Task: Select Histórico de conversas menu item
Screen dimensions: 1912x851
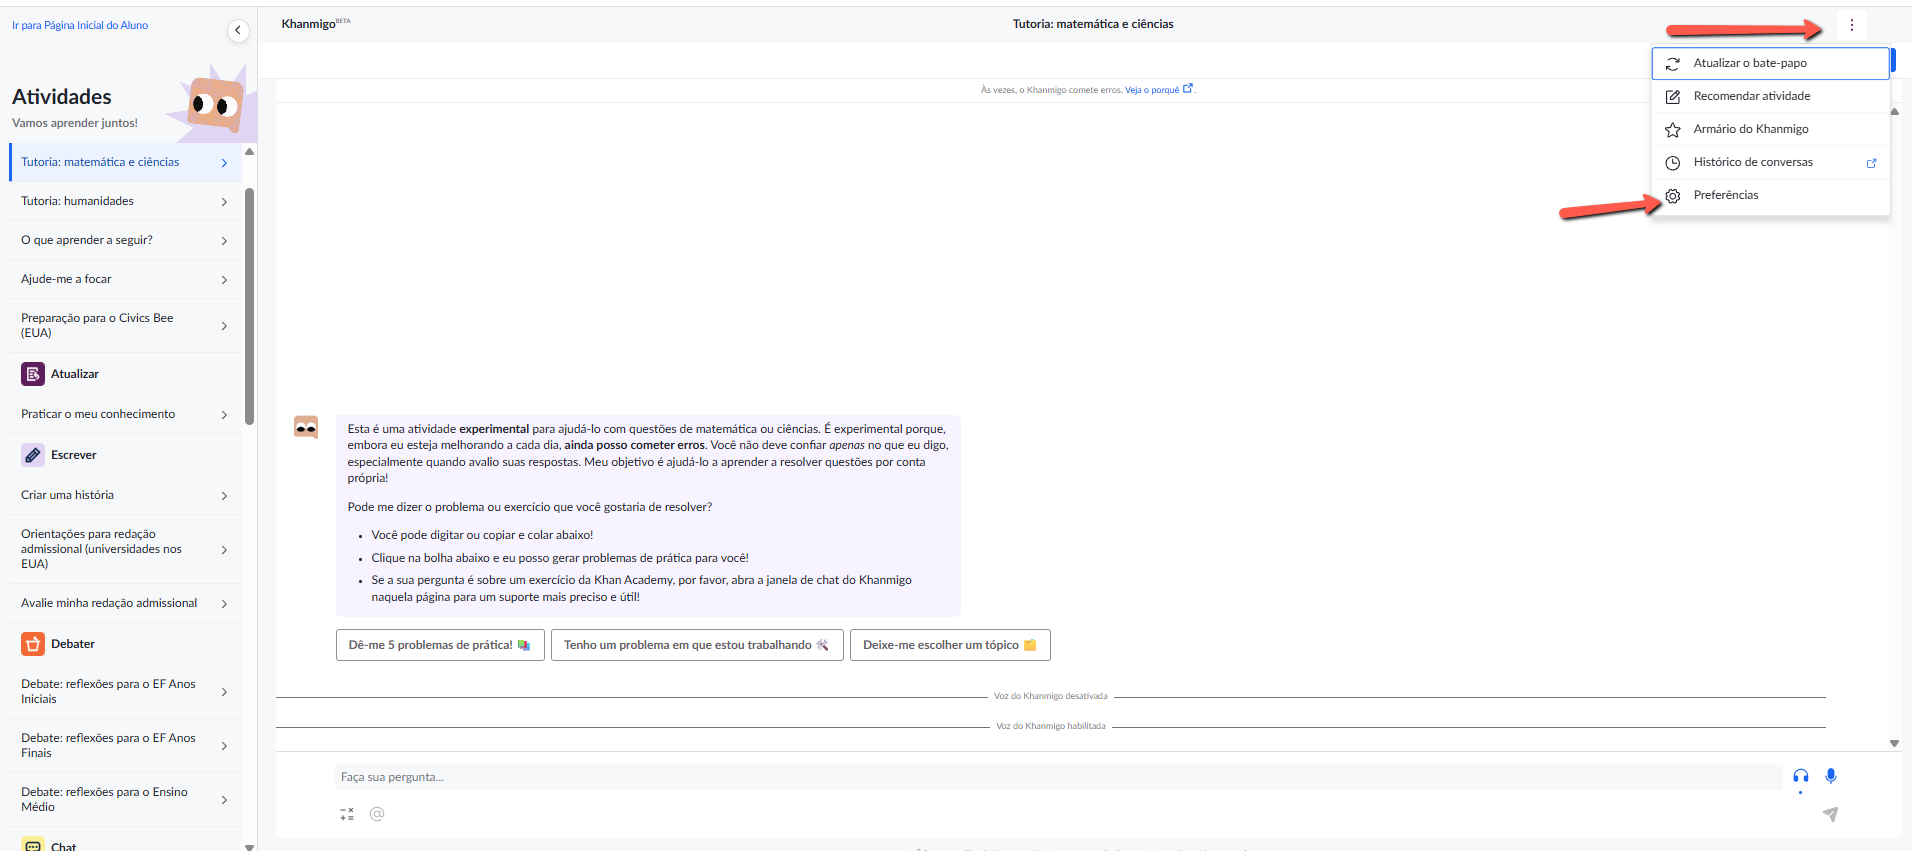Action: click(x=1770, y=162)
